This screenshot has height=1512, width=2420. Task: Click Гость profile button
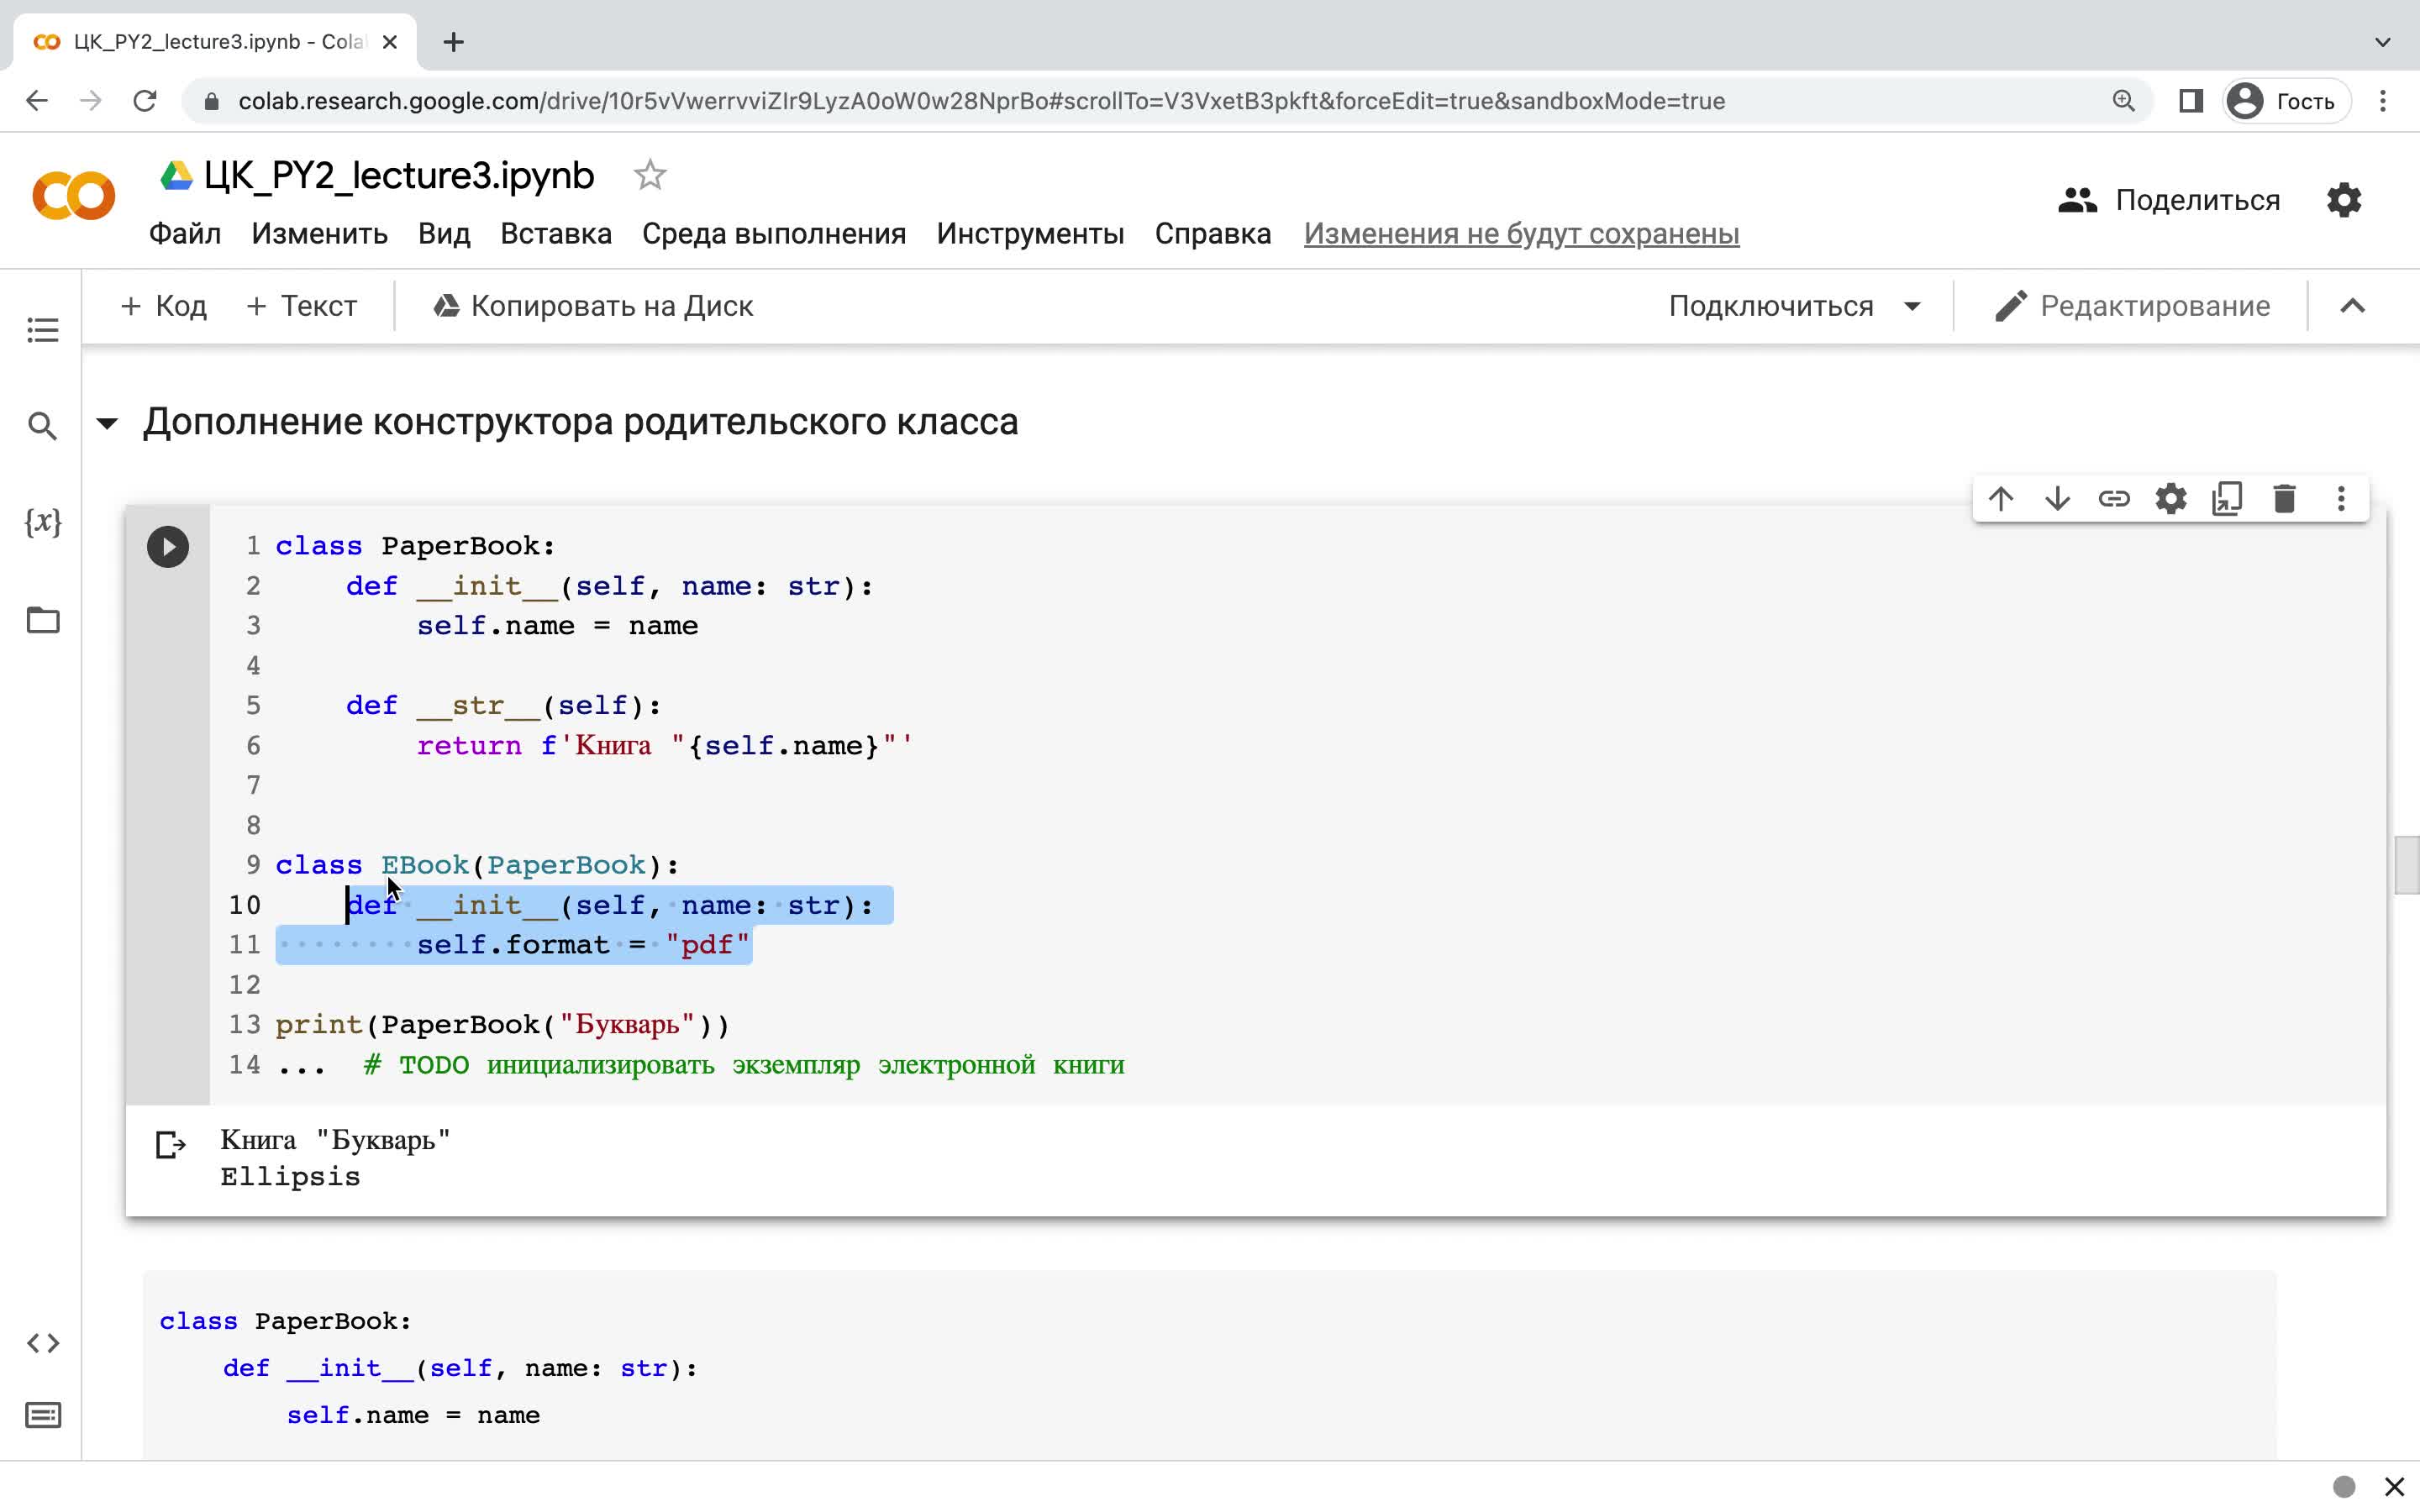(x=2286, y=101)
